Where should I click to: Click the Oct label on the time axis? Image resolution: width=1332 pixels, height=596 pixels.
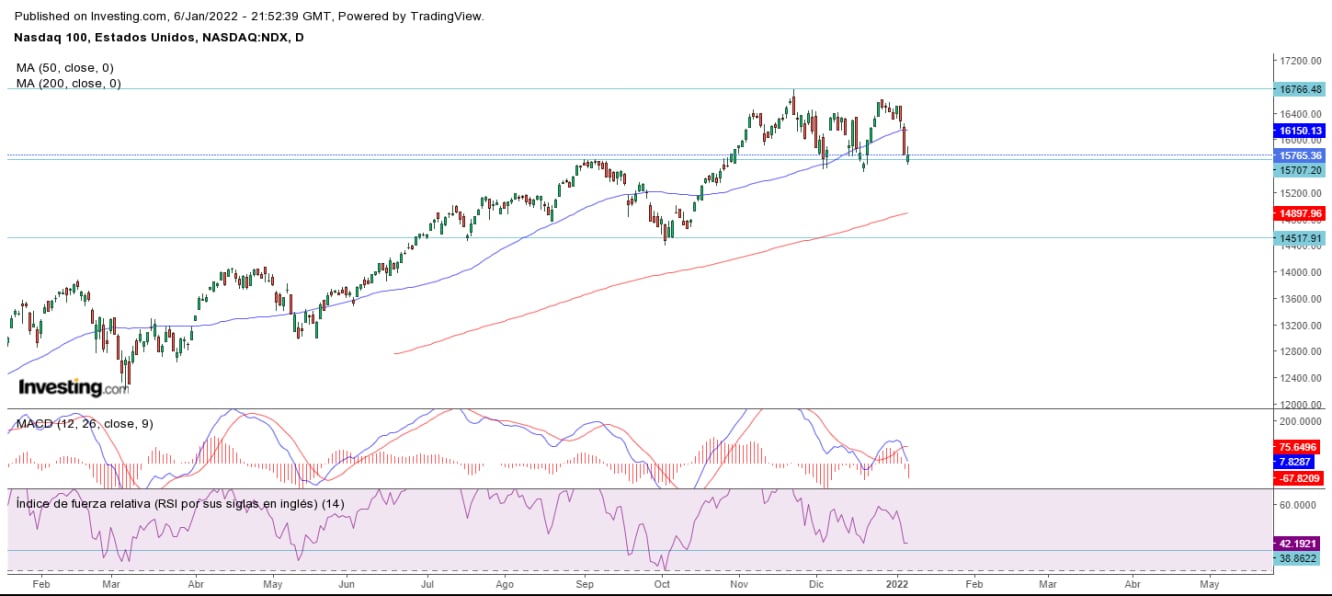click(x=661, y=582)
